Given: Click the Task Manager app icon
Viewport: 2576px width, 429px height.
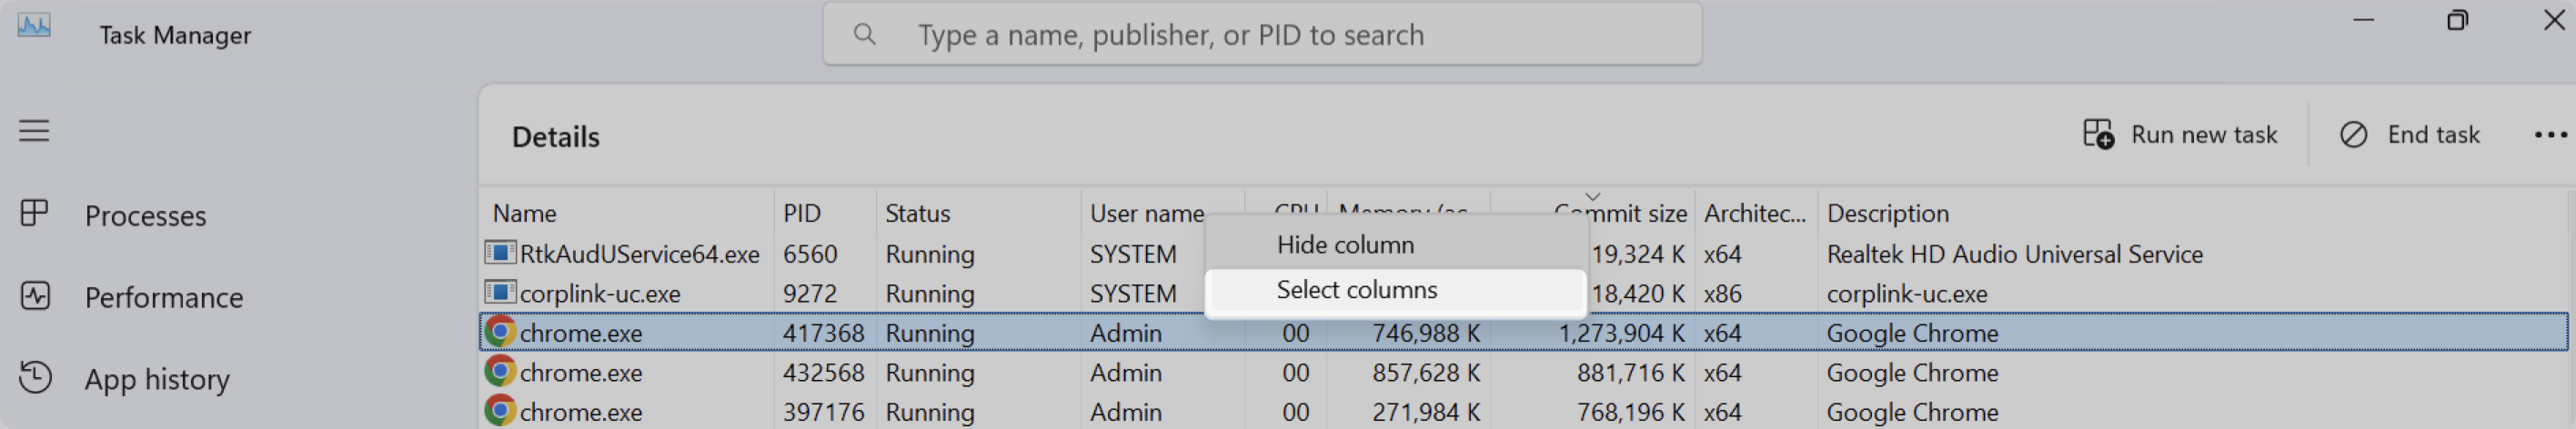Looking at the screenshot, I should tap(34, 28).
